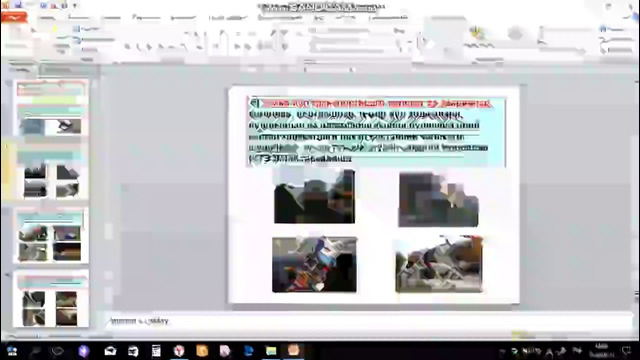Select the colorful lower-left photo on the slide
This screenshot has width=640, height=360.
(x=314, y=264)
